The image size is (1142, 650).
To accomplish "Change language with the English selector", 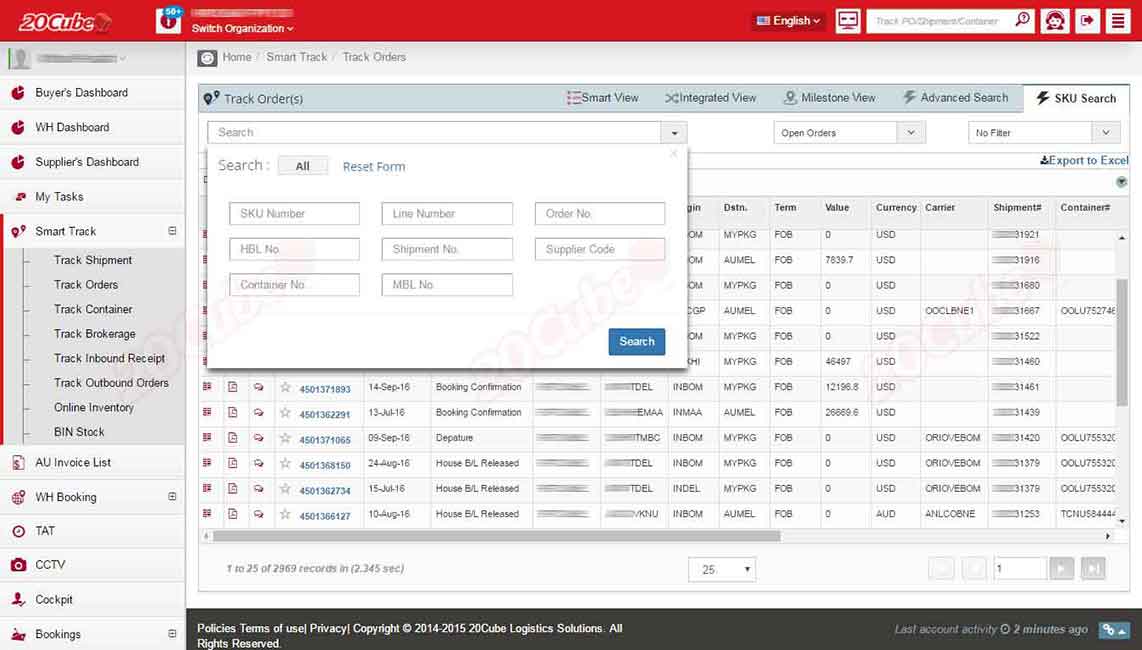I will [x=789, y=20].
